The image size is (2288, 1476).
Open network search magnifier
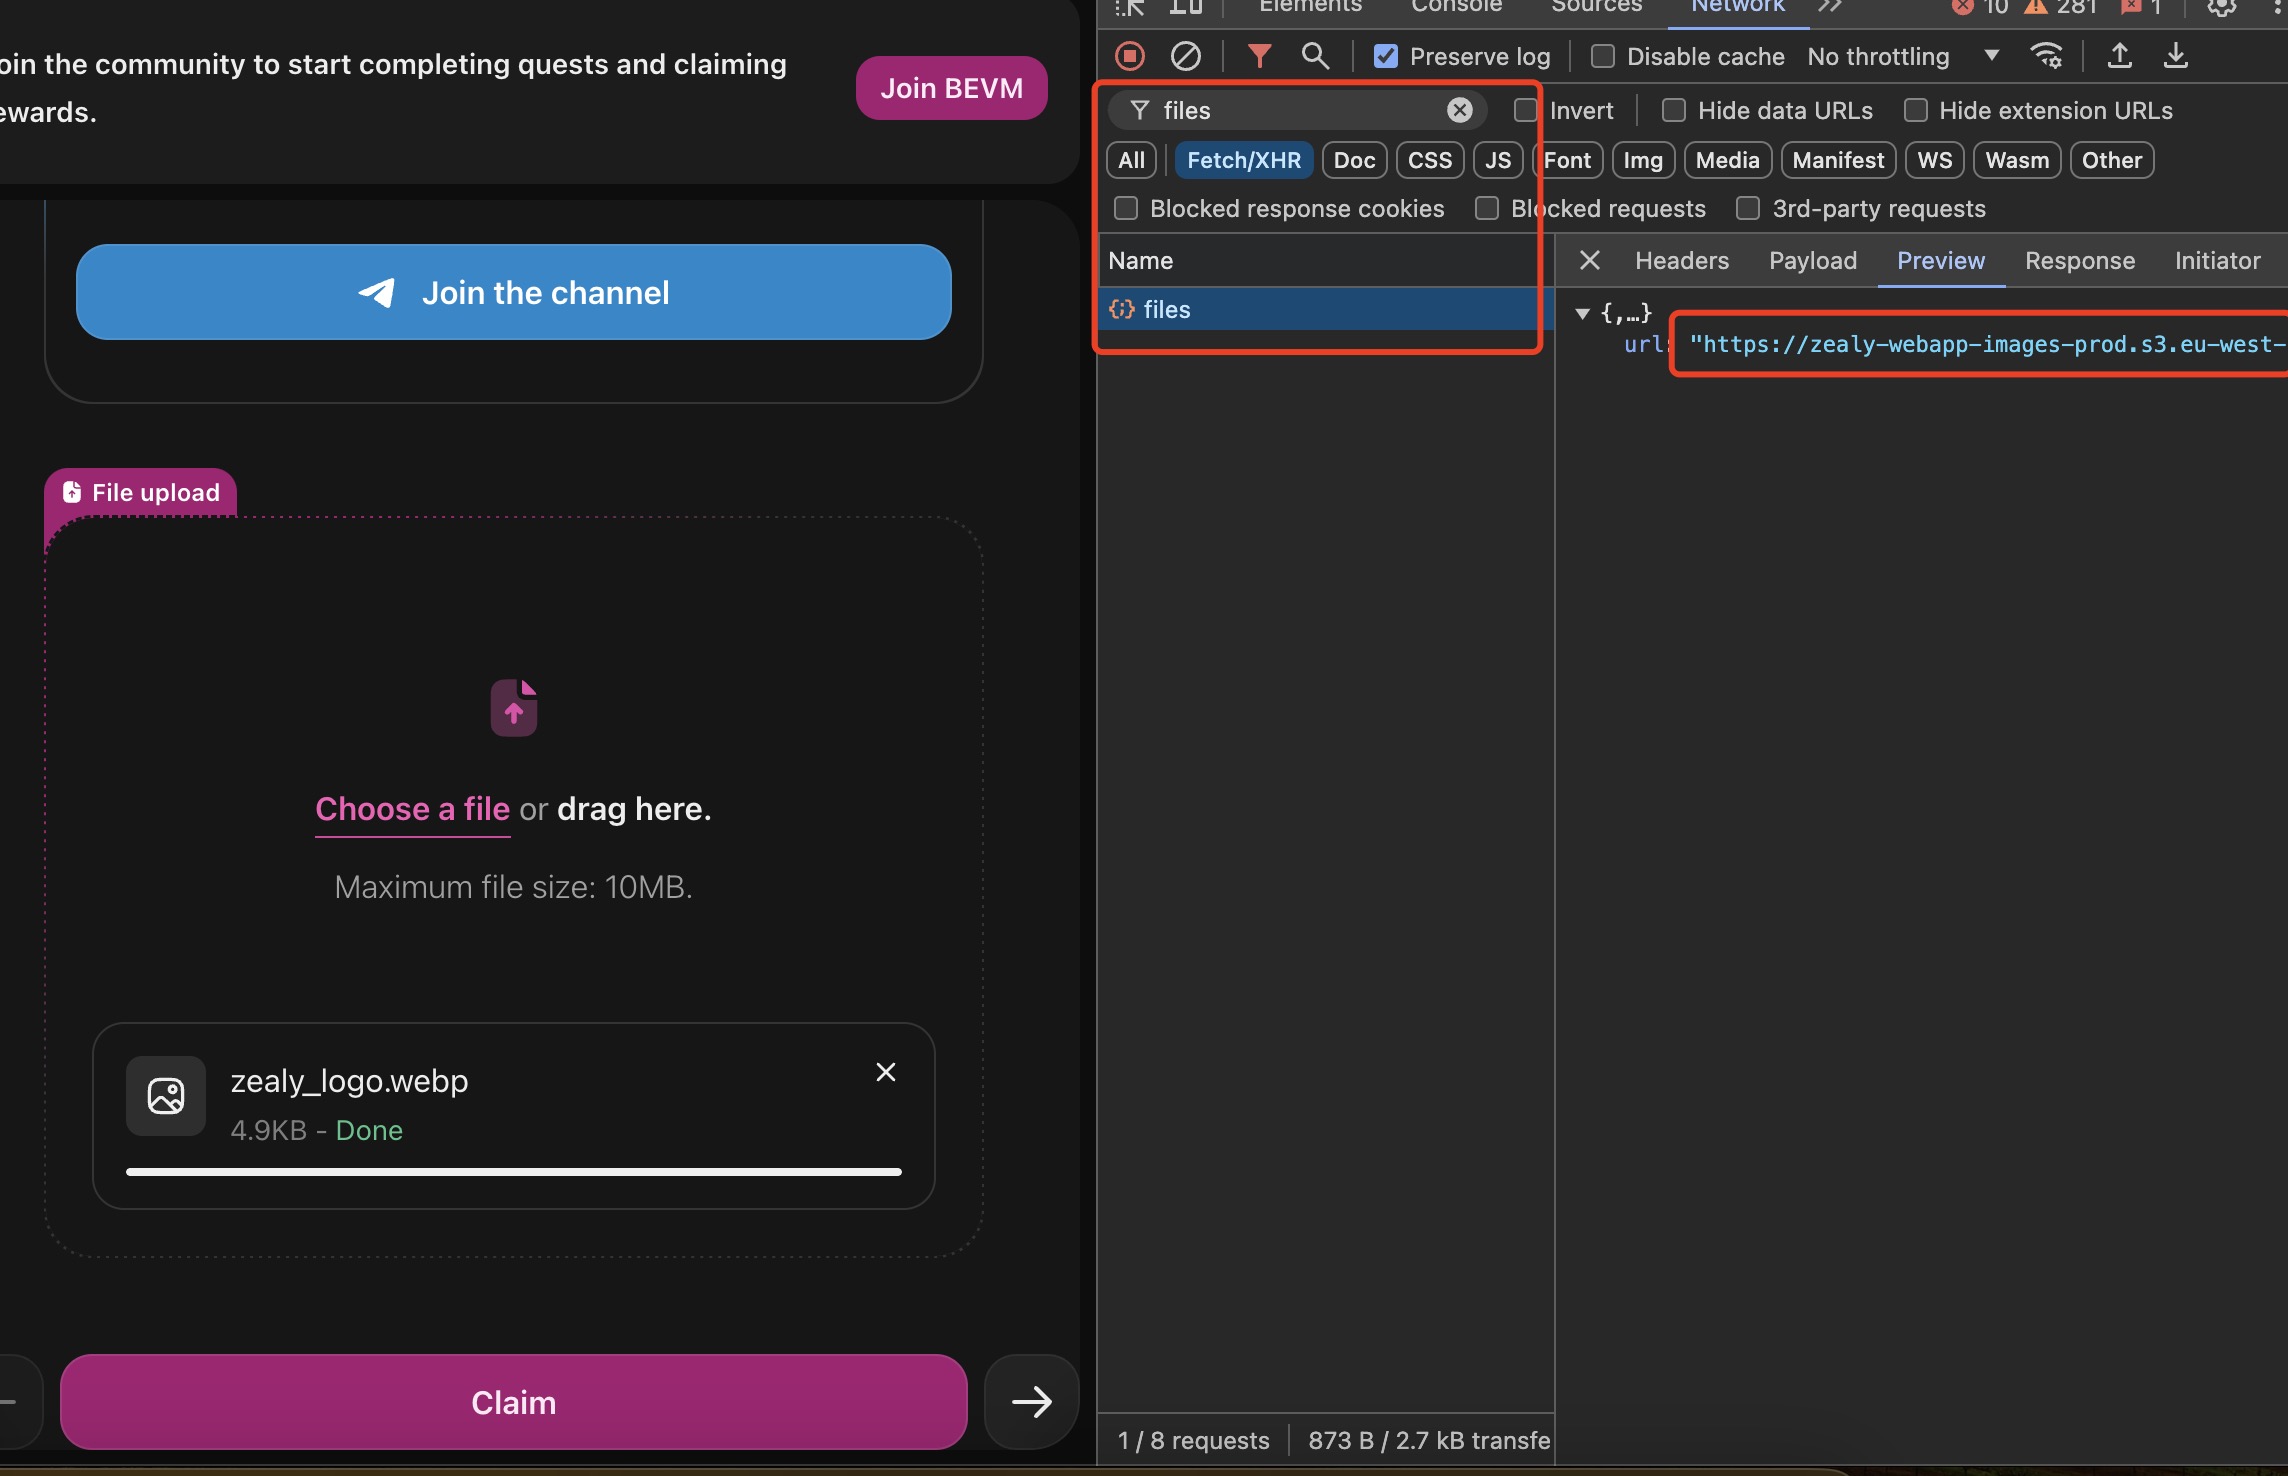tap(1315, 56)
